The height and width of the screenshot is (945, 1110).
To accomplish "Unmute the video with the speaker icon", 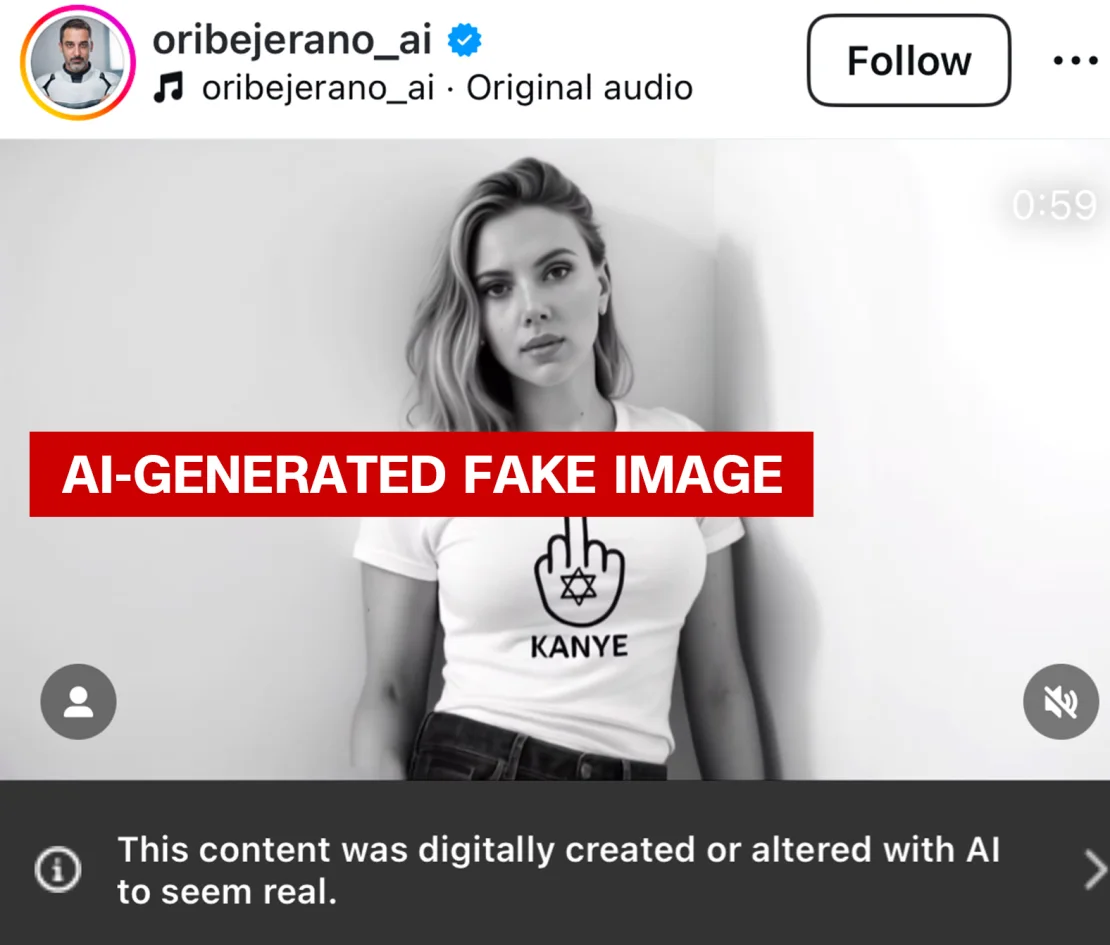I will pyautogui.click(x=1061, y=701).
